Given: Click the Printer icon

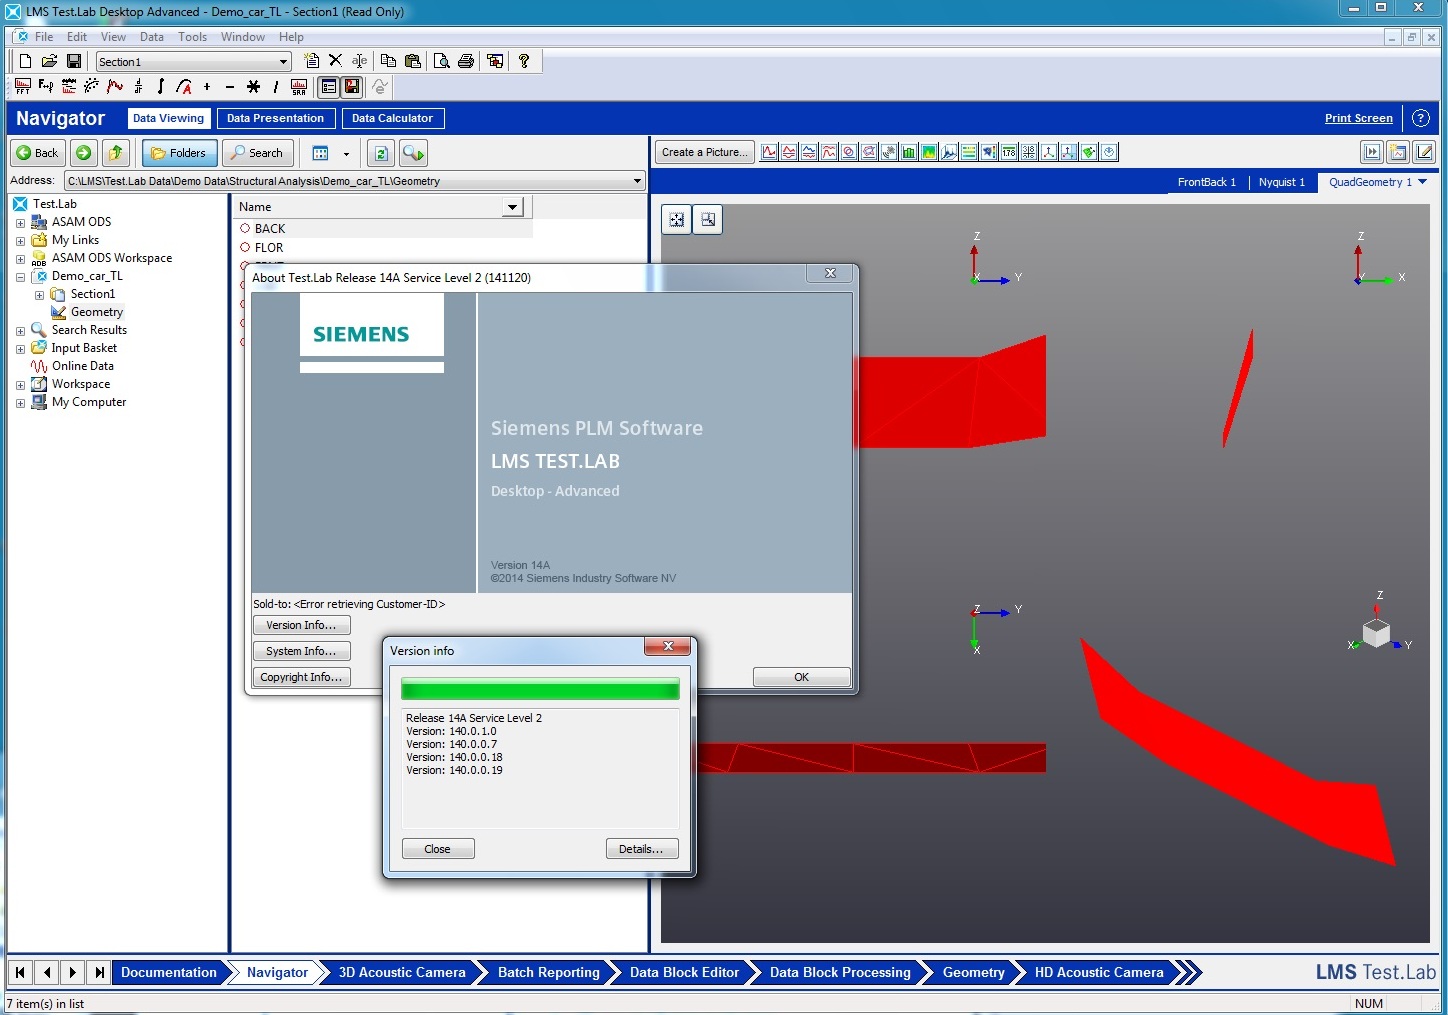Looking at the screenshot, I should coord(465,61).
